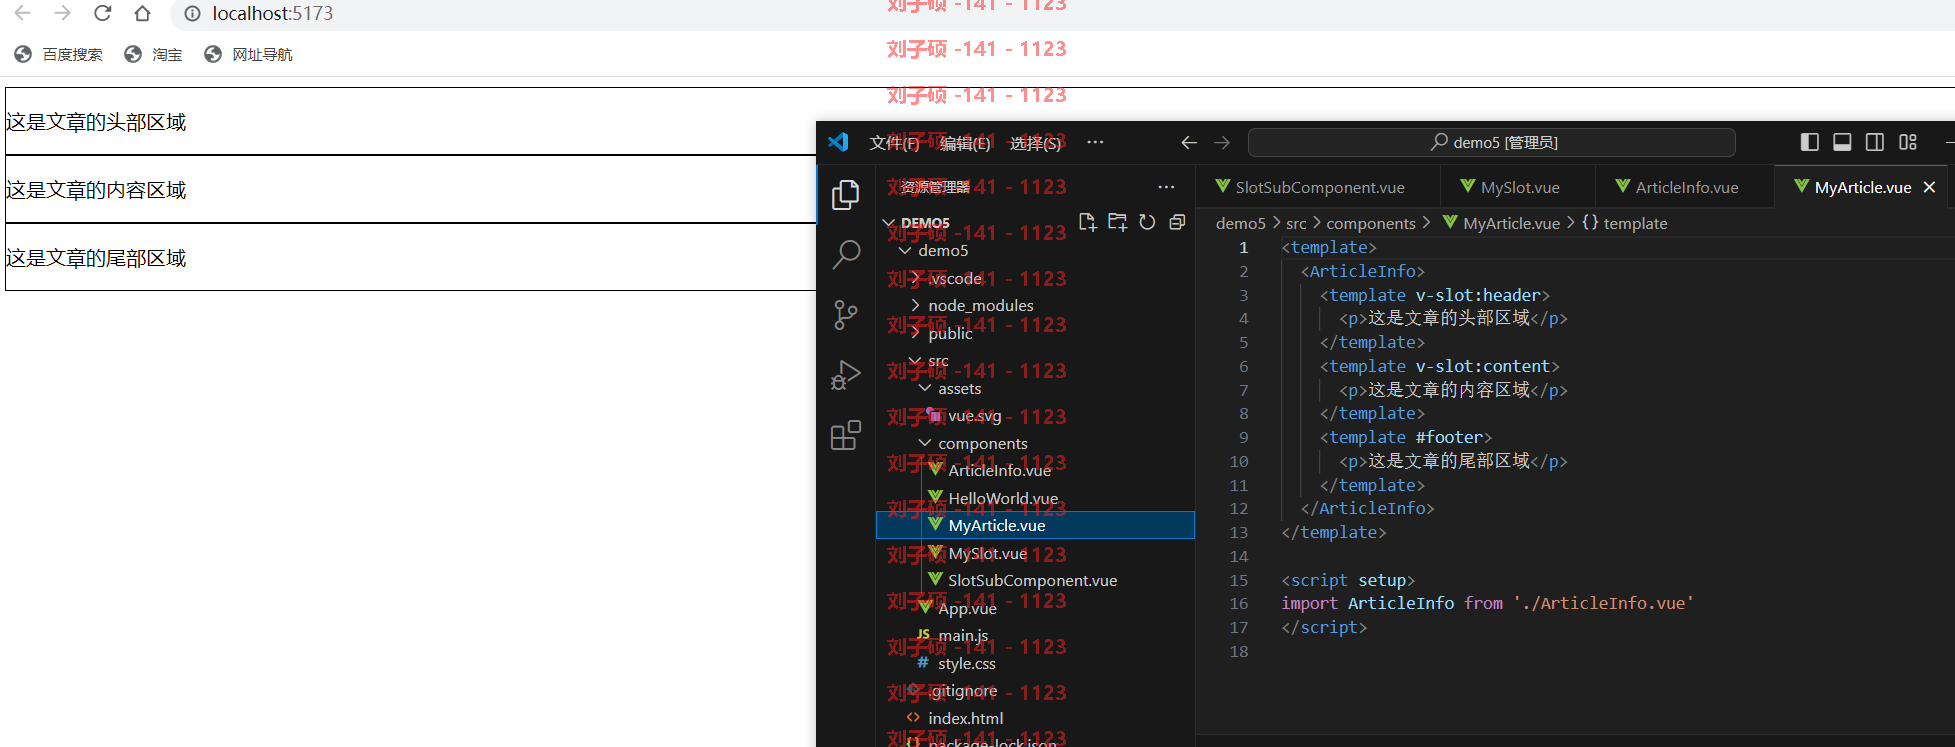
Task: Click the src breadcrumb segment
Action: point(1296,224)
